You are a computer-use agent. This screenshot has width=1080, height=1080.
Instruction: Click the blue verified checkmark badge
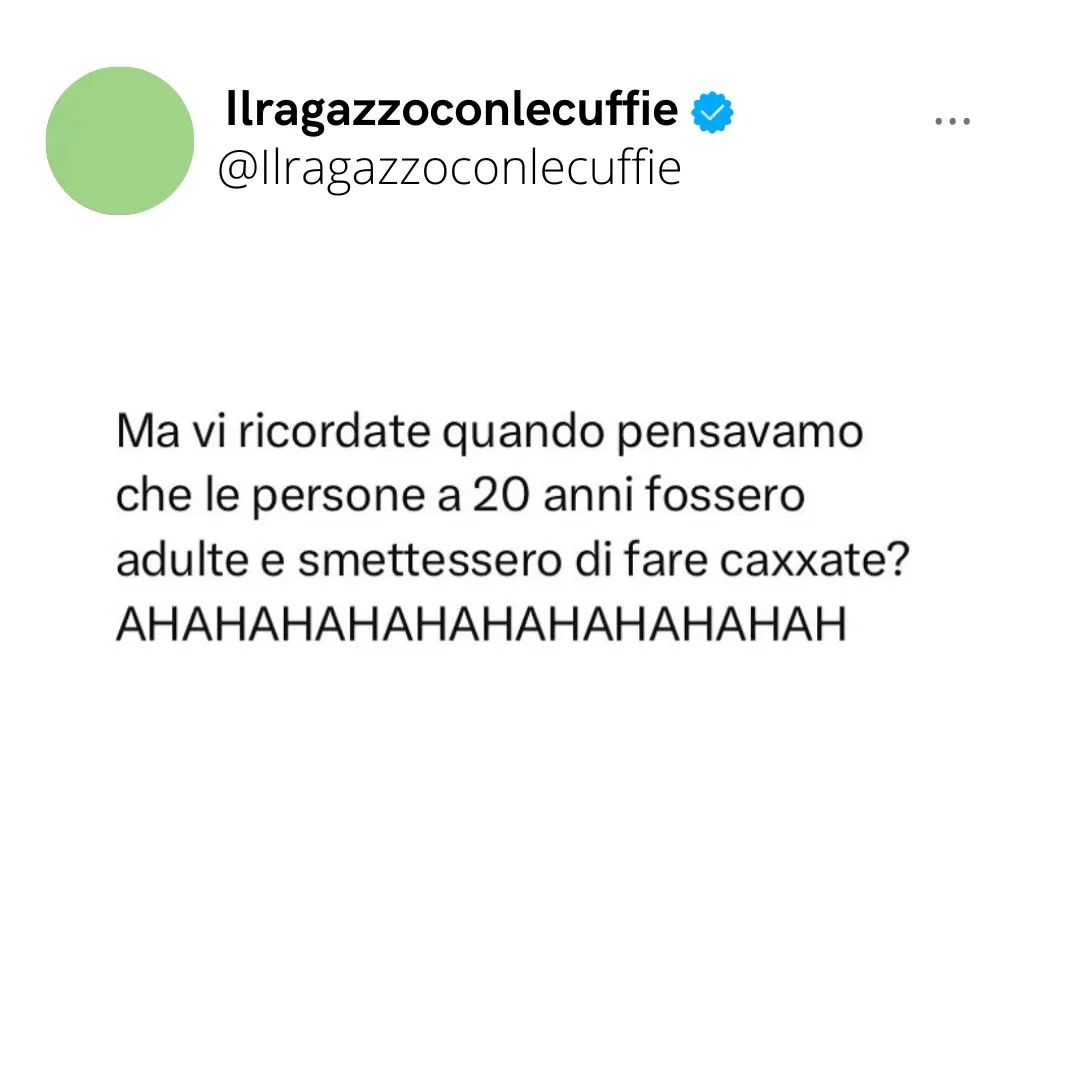click(x=712, y=112)
